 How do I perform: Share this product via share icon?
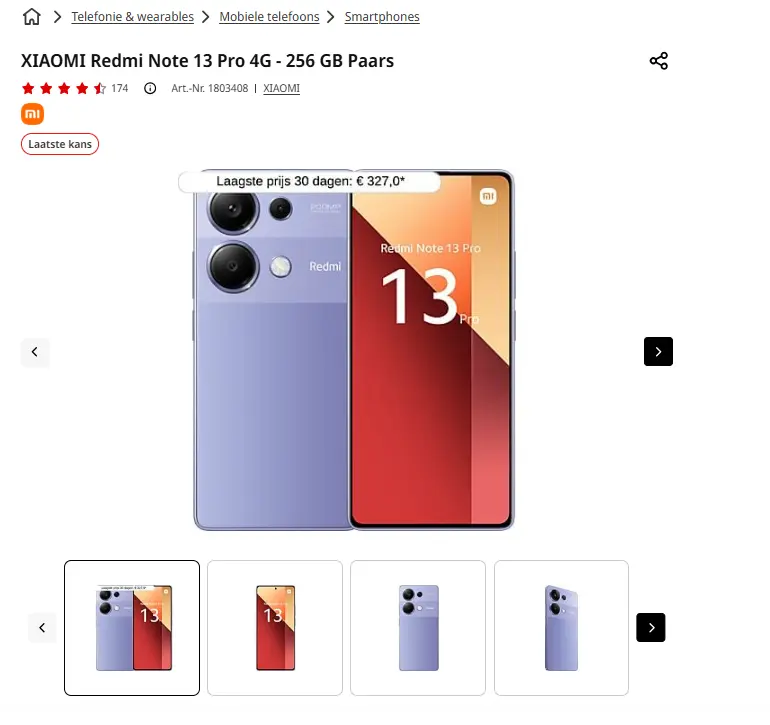point(659,61)
